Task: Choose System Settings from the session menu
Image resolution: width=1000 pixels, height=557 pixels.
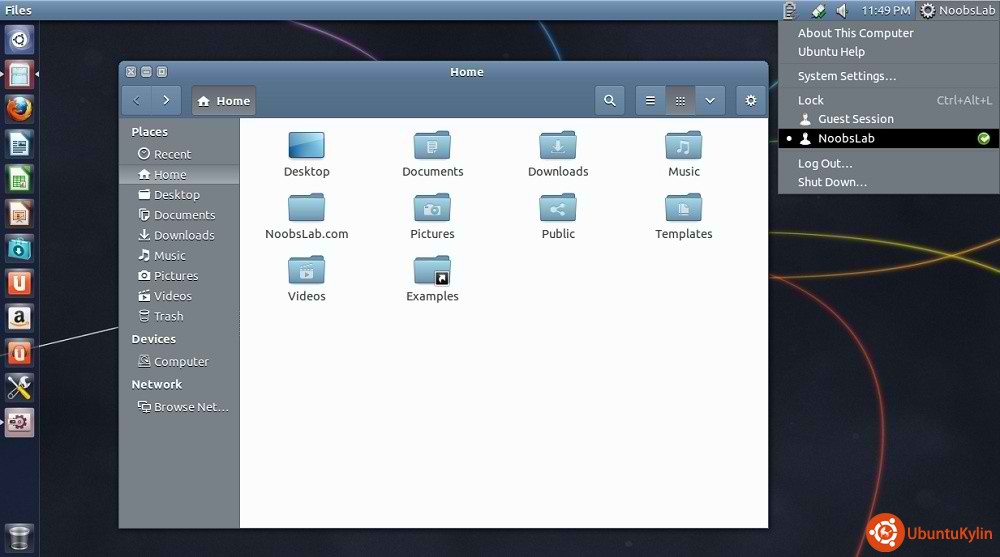Action: (846, 76)
